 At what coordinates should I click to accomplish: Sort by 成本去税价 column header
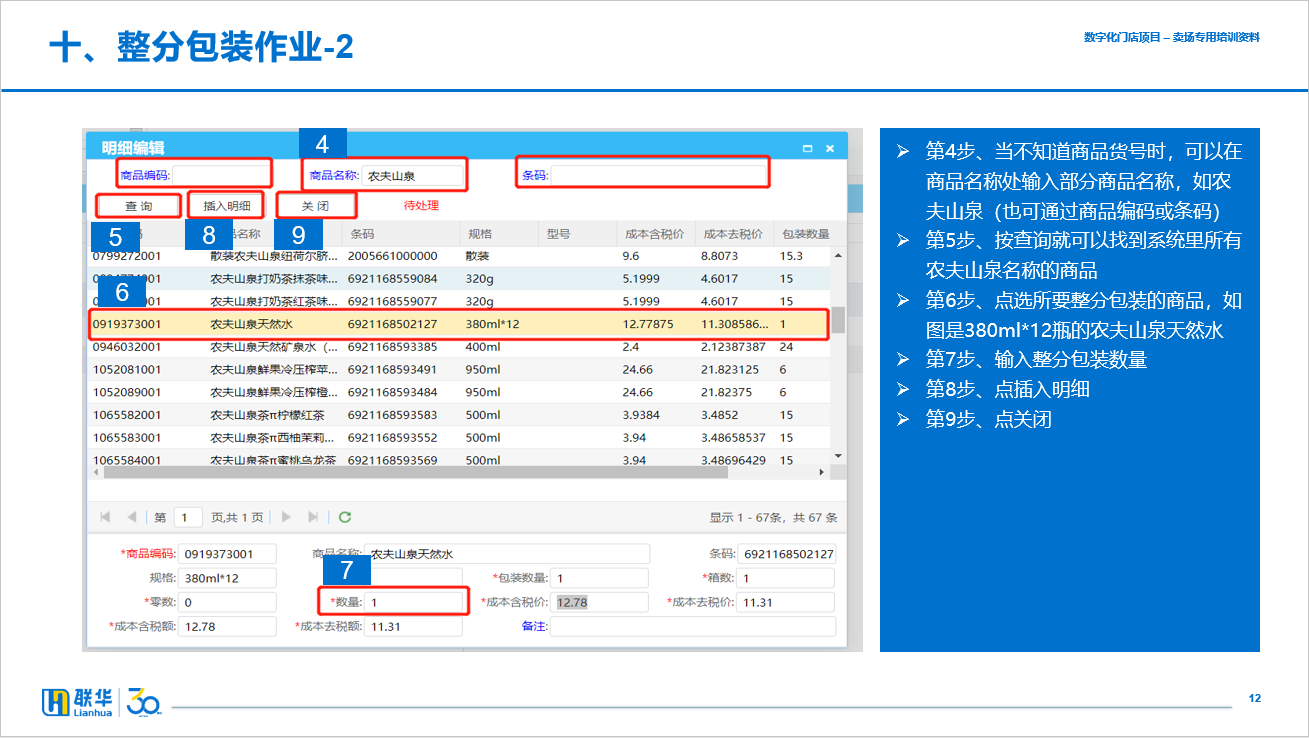coord(733,234)
